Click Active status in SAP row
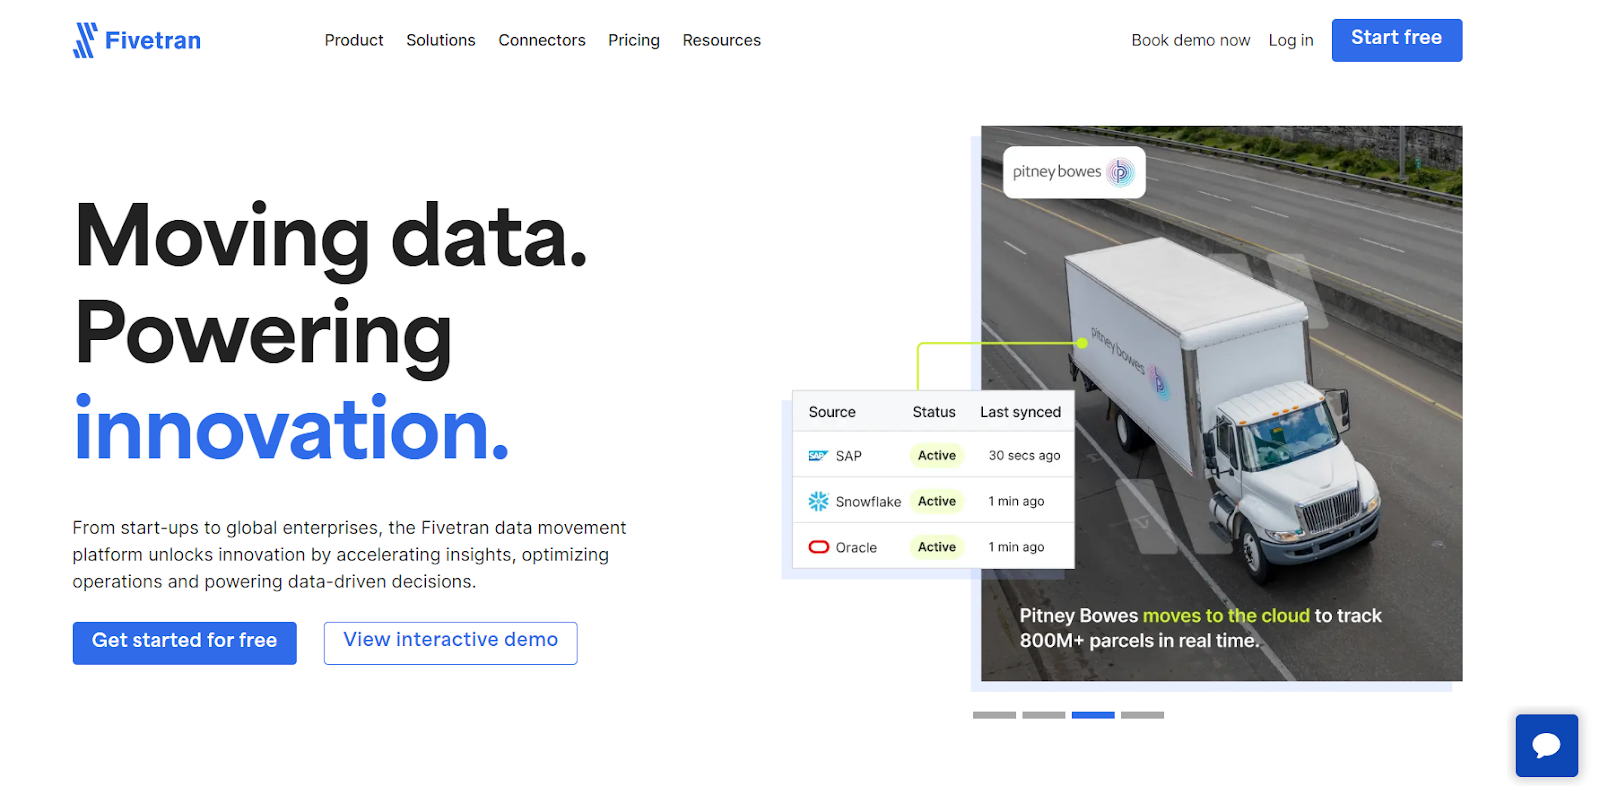Screen dimensions: 1600x786 [937, 455]
